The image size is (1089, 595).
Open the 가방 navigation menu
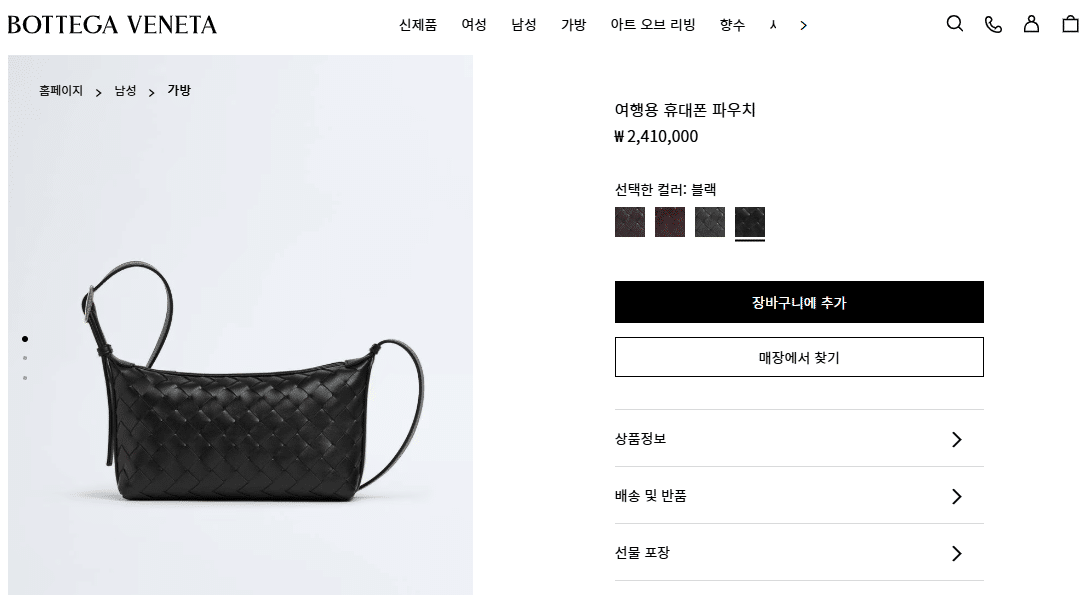coord(574,25)
